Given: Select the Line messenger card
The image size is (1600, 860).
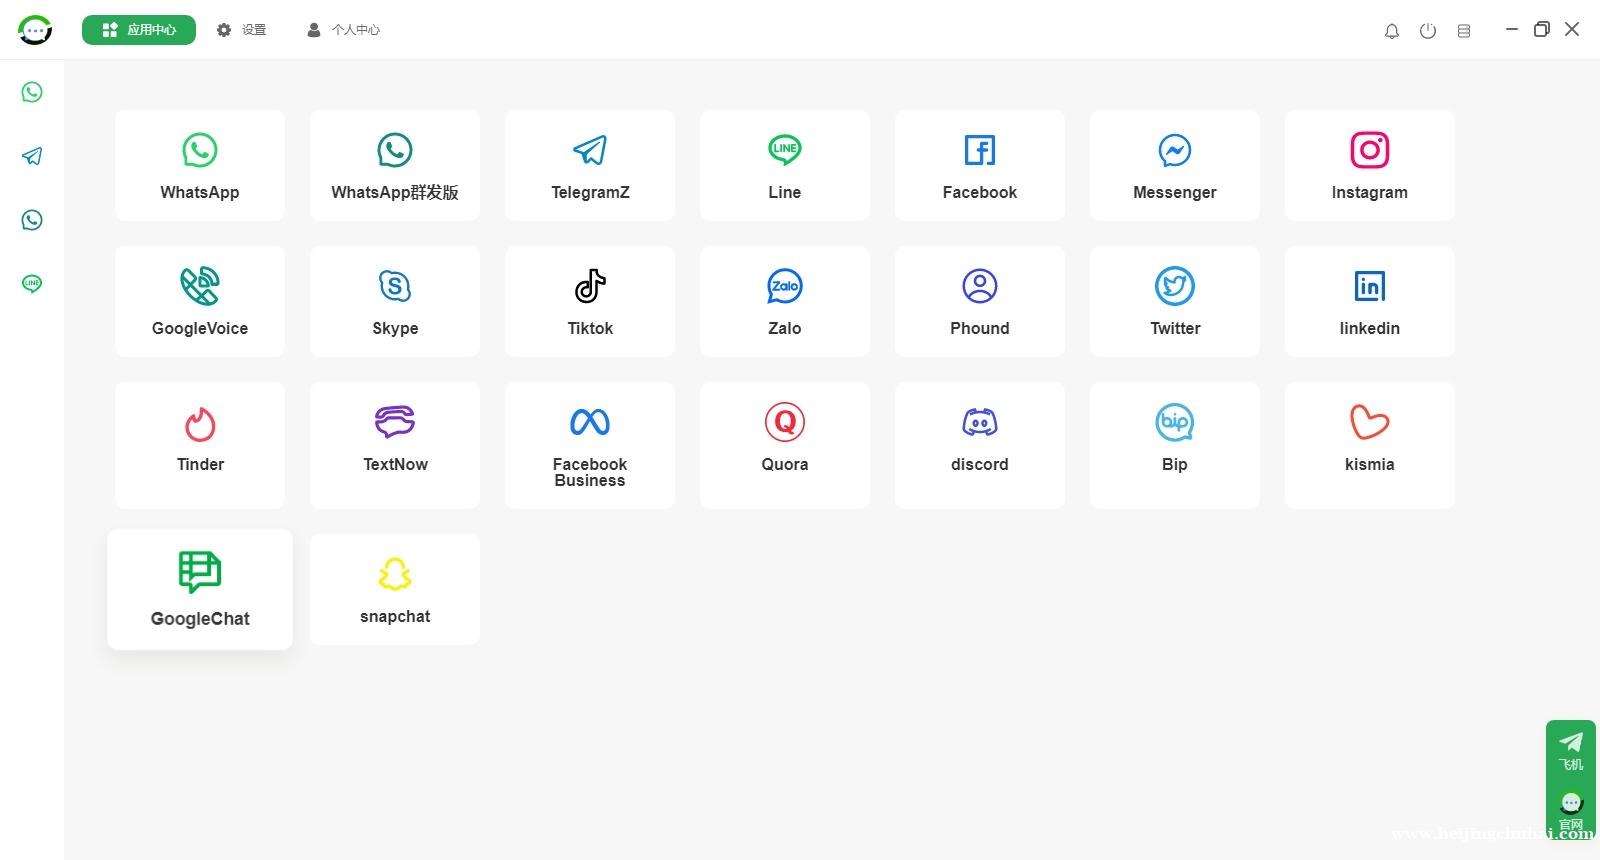Looking at the screenshot, I should (x=785, y=165).
